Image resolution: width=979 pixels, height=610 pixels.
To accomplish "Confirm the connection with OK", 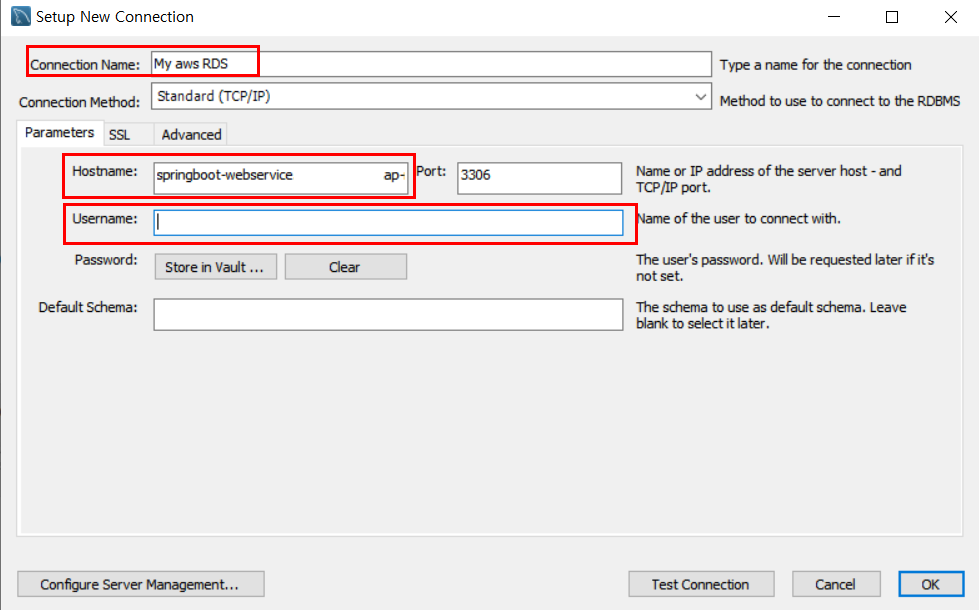I will [x=931, y=584].
